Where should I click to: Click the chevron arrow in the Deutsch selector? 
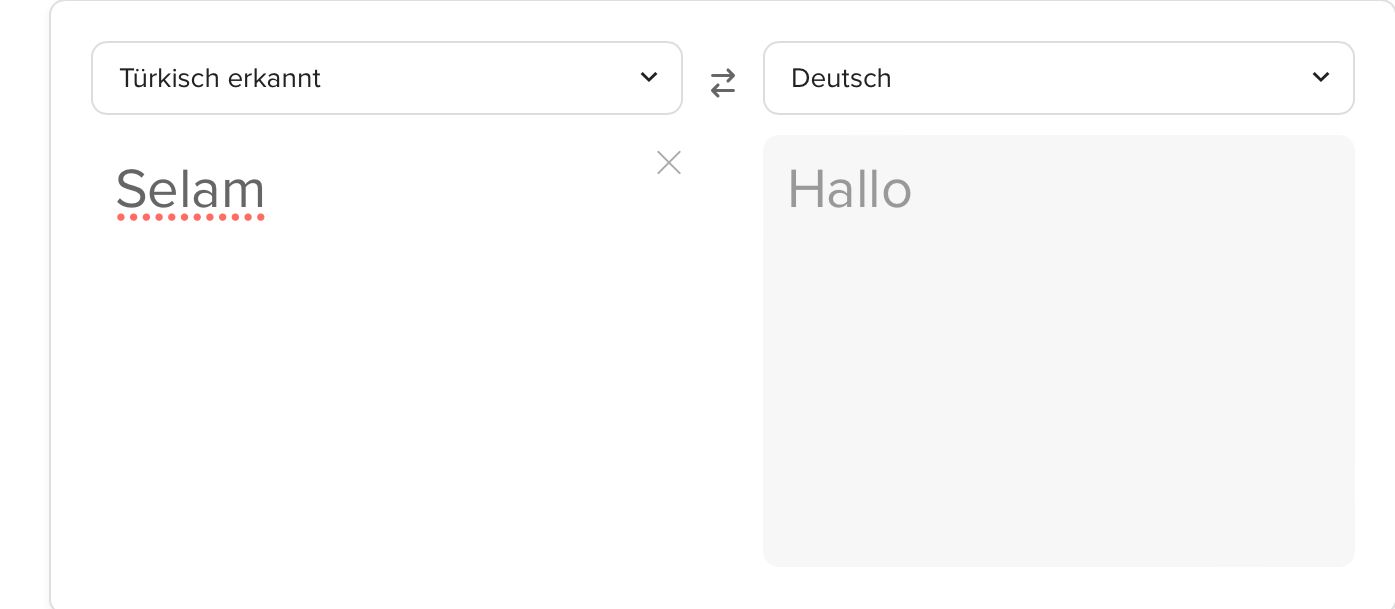point(1320,77)
